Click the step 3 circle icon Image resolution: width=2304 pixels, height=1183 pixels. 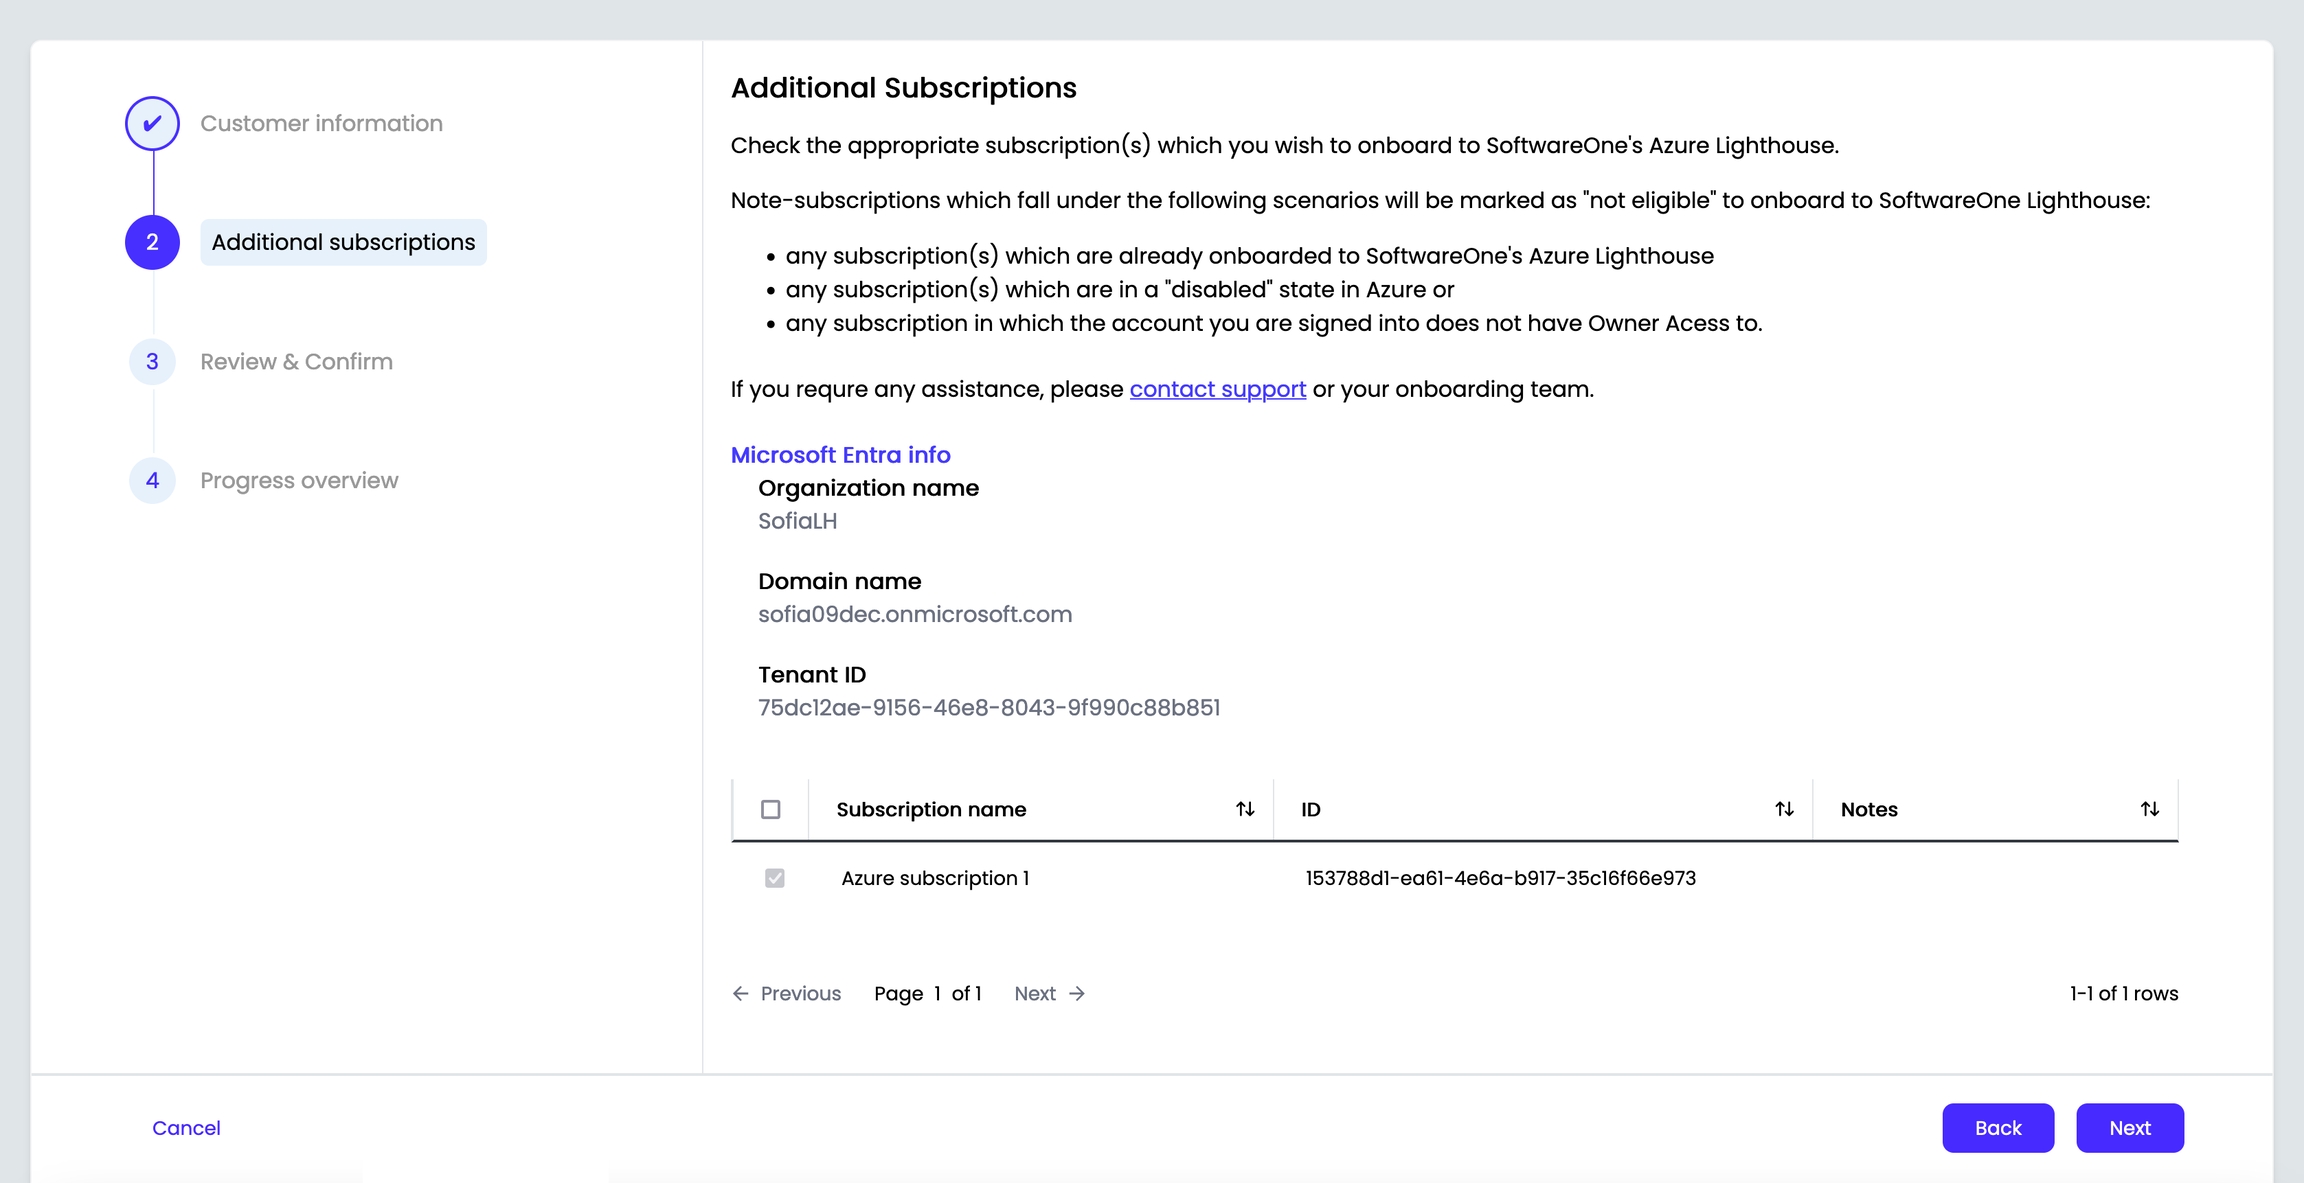pyautogui.click(x=152, y=361)
